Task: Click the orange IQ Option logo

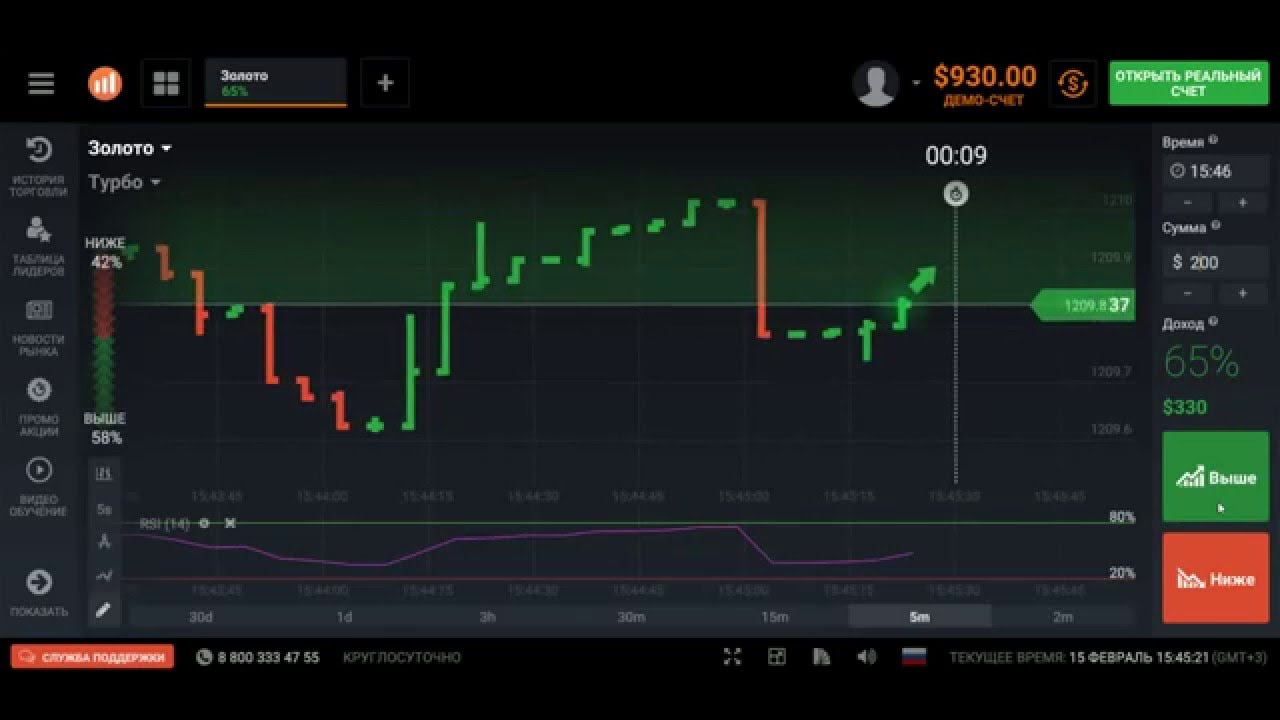Action: [x=105, y=83]
